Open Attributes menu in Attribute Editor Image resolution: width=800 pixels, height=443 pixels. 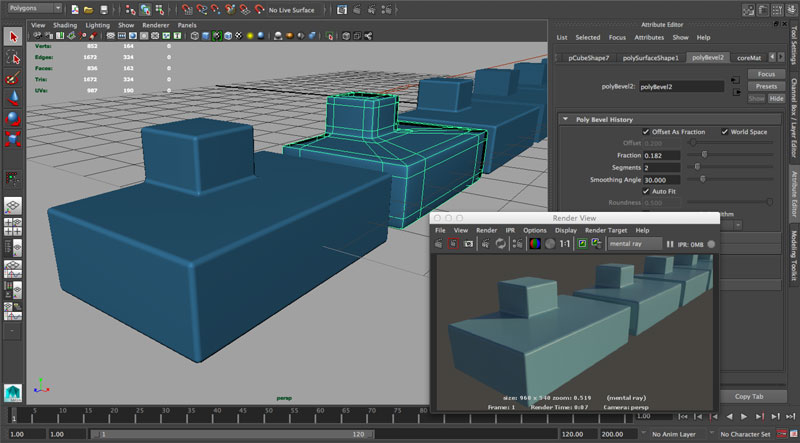(649, 37)
